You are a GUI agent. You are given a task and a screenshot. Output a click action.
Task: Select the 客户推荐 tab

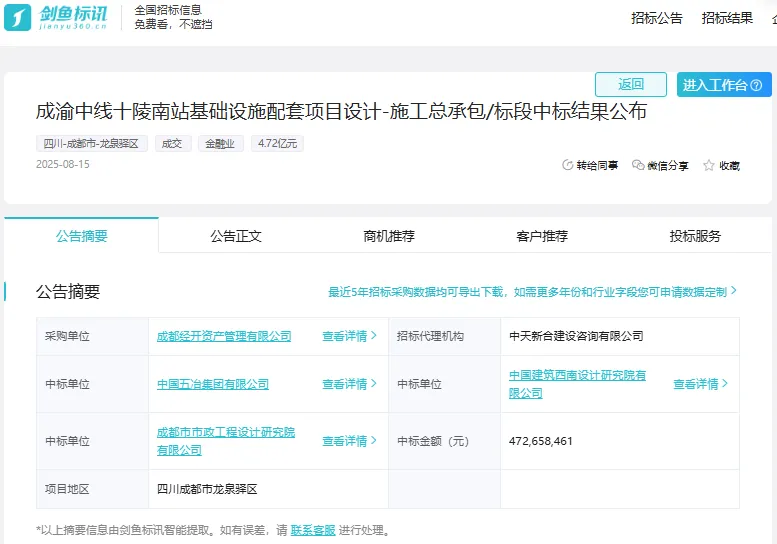542,236
